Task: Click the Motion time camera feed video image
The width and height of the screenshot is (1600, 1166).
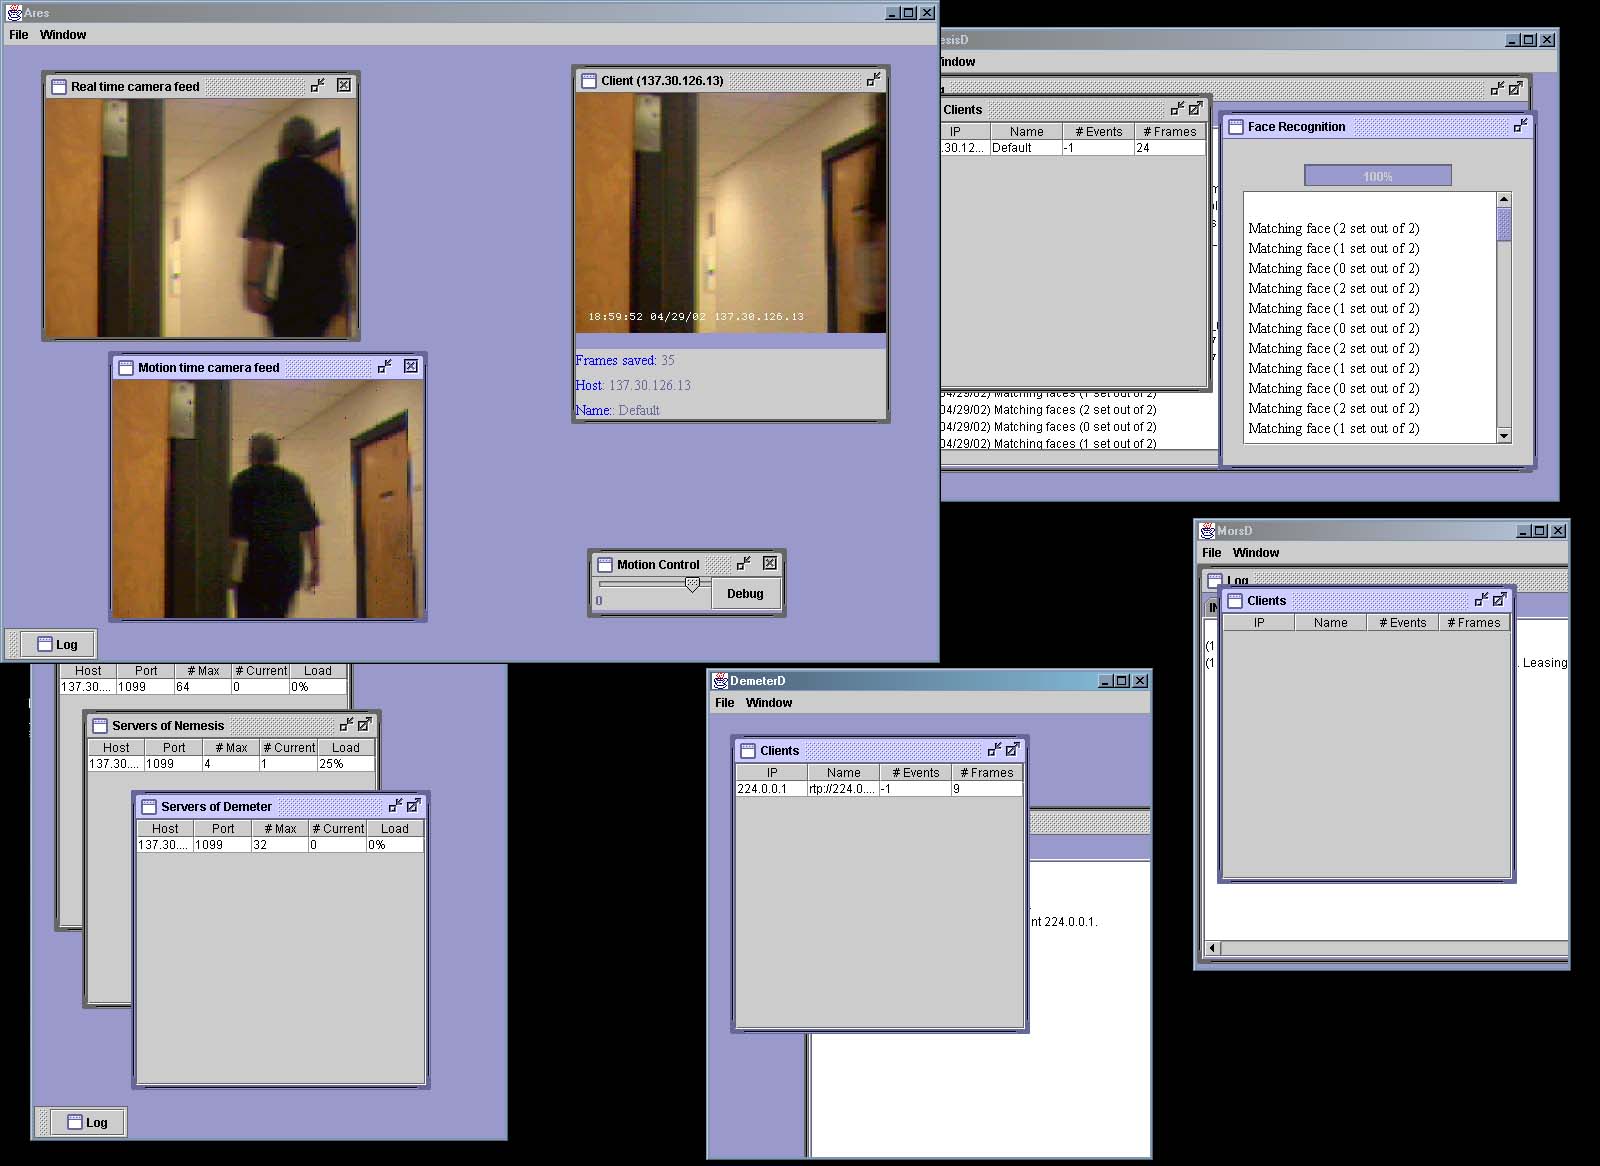Action: point(268,499)
